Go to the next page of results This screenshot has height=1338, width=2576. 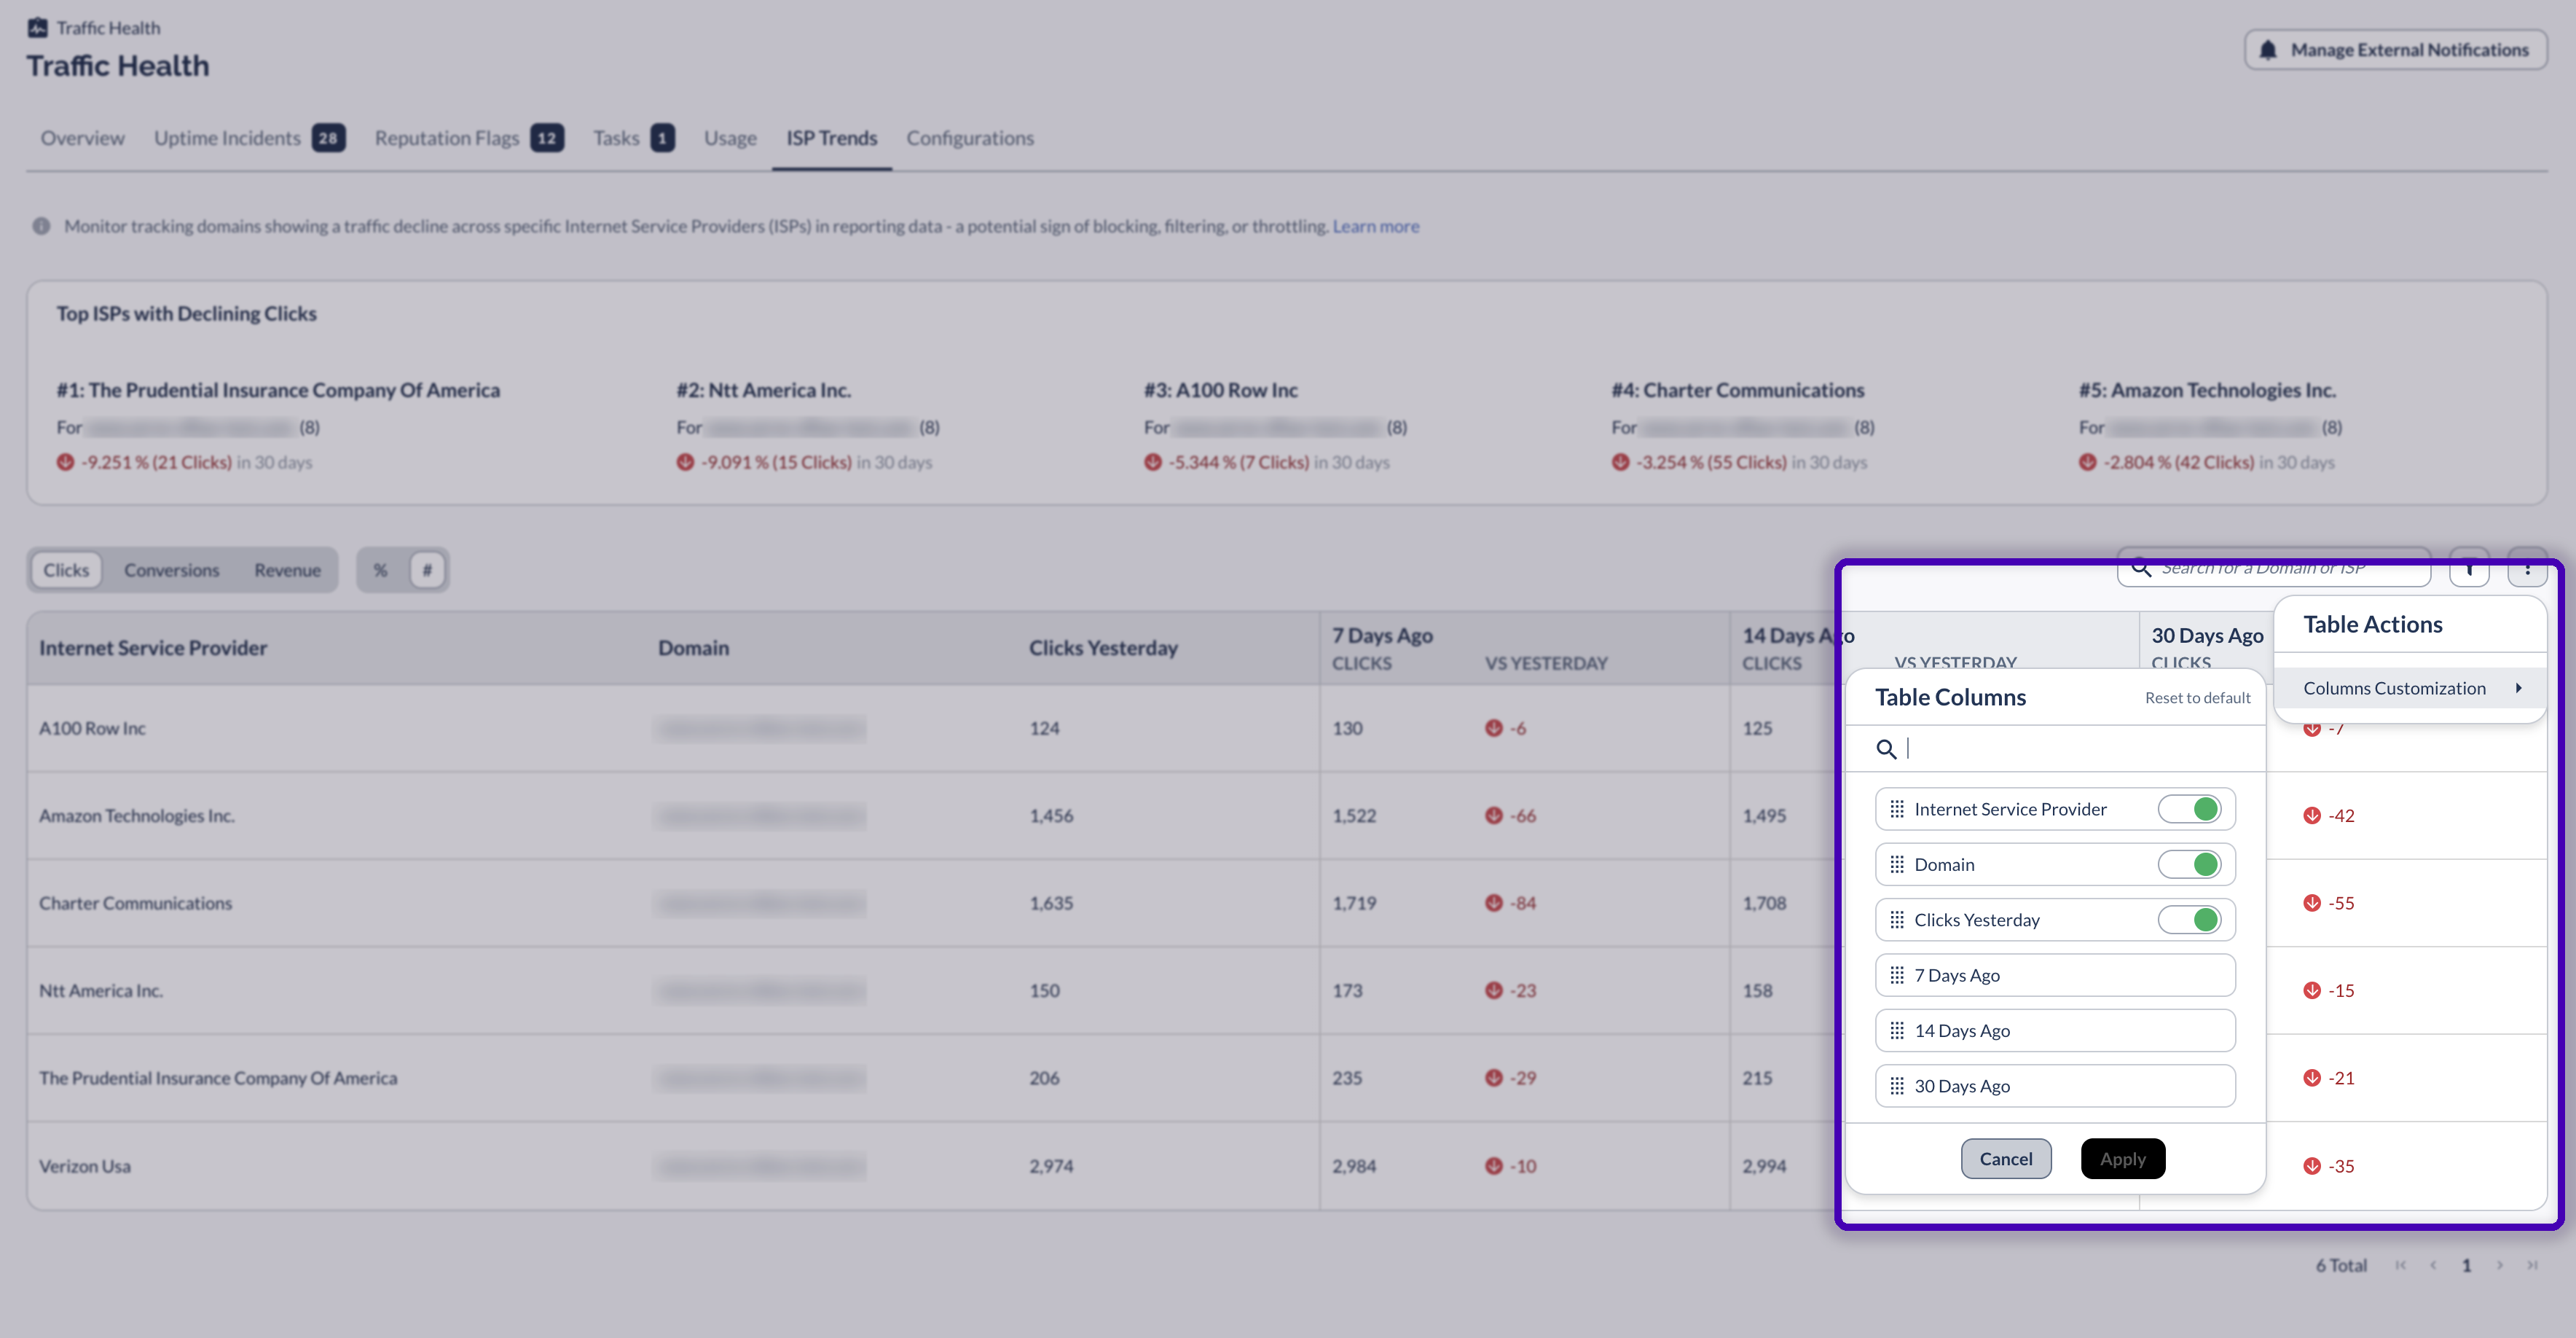[2500, 1265]
